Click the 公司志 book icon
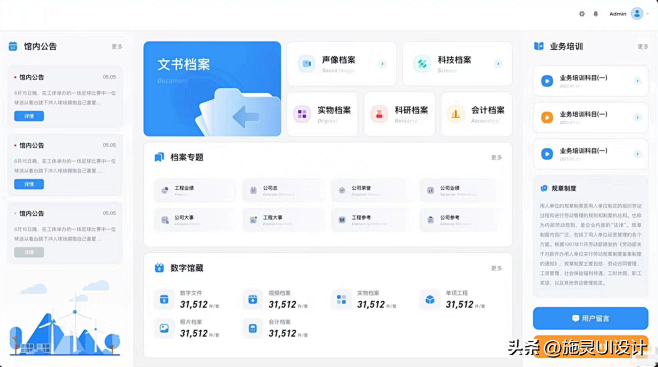Screen dimensions: 658x367 [253, 190]
